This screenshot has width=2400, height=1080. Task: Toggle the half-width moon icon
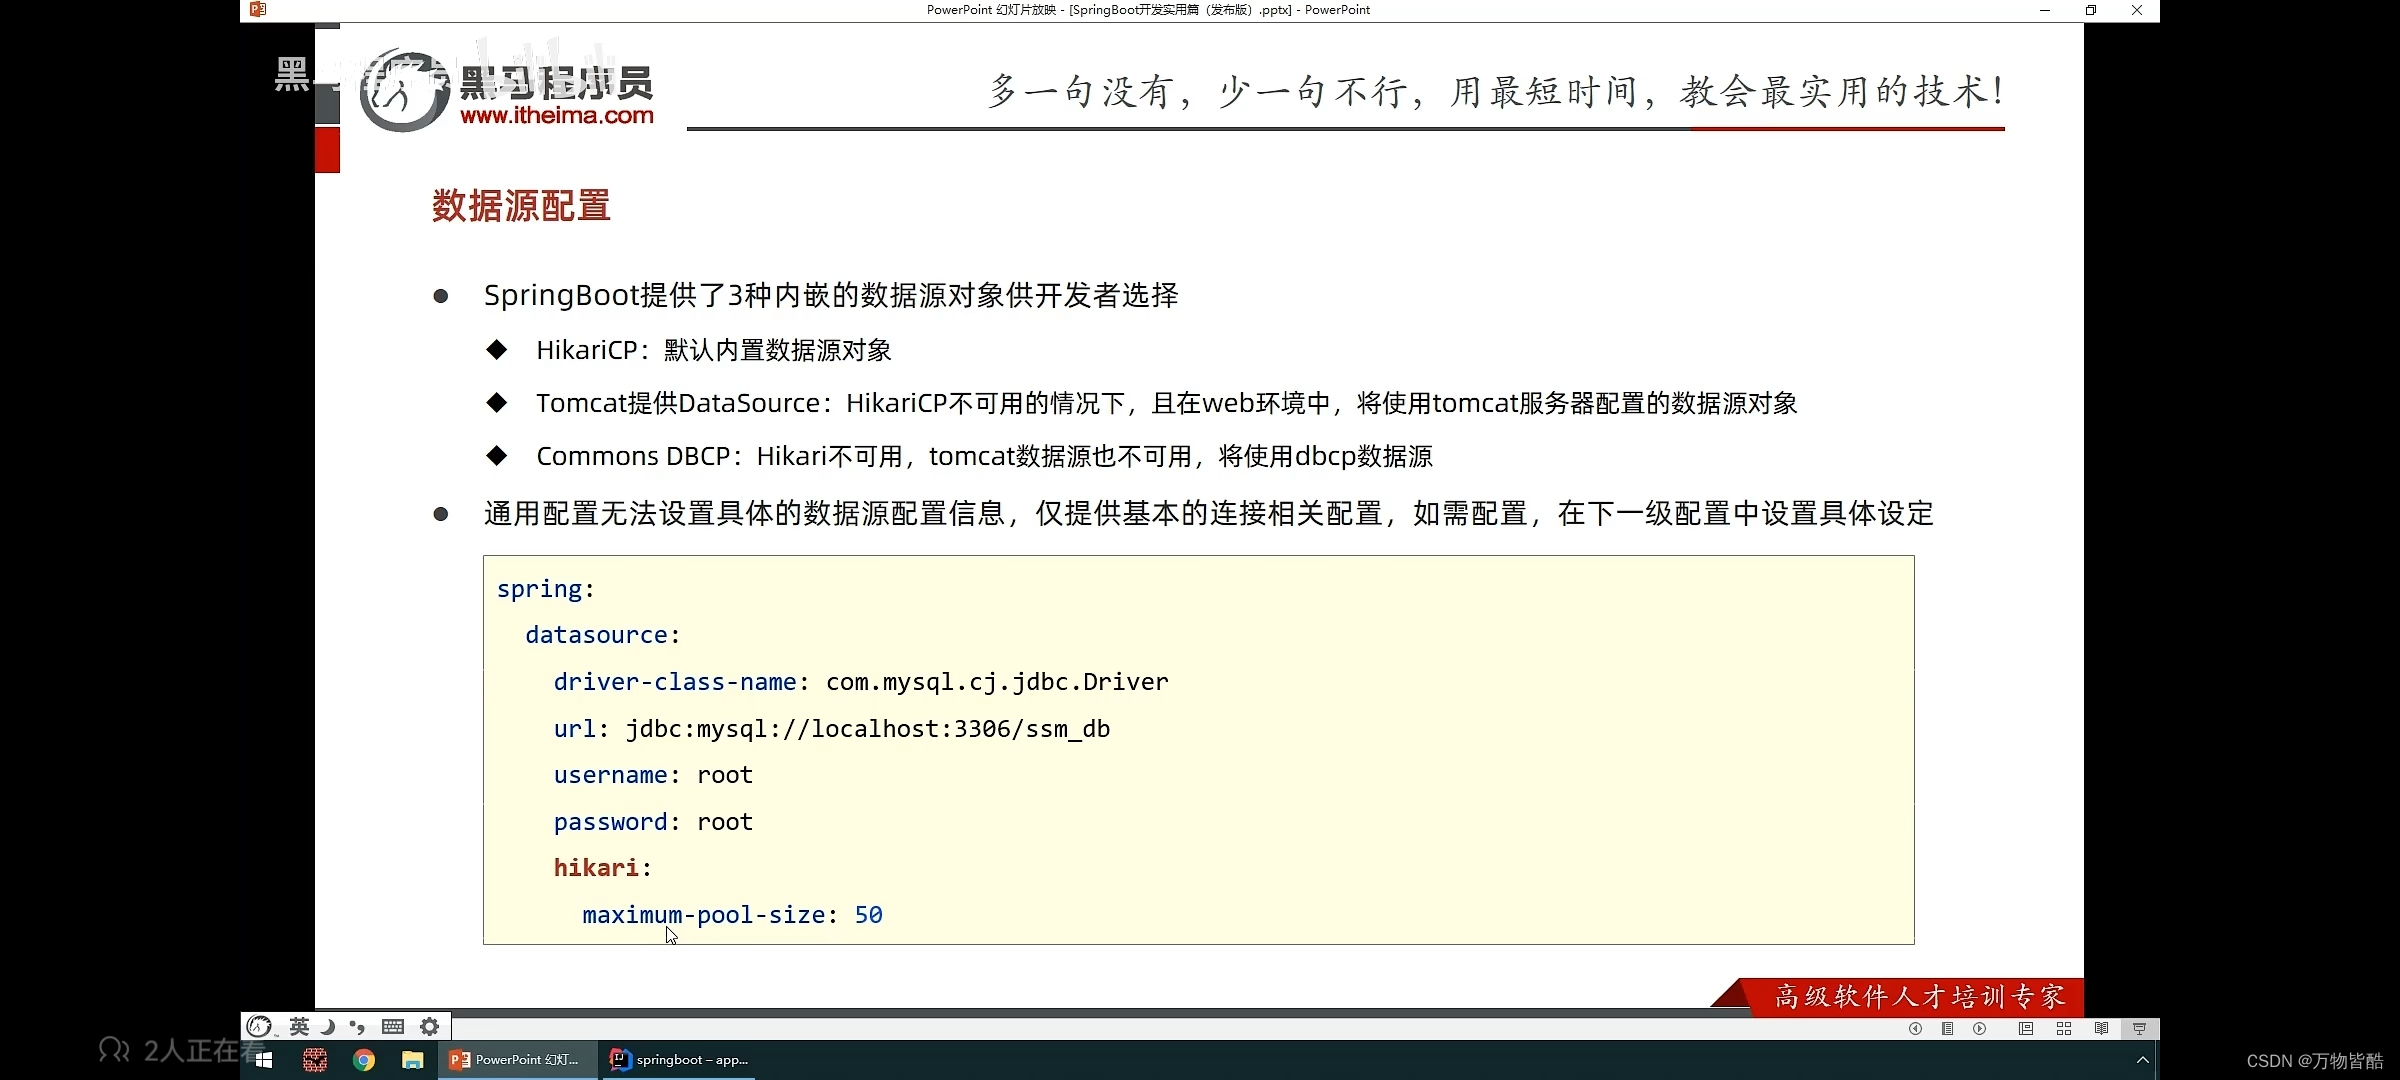(327, 1026)
